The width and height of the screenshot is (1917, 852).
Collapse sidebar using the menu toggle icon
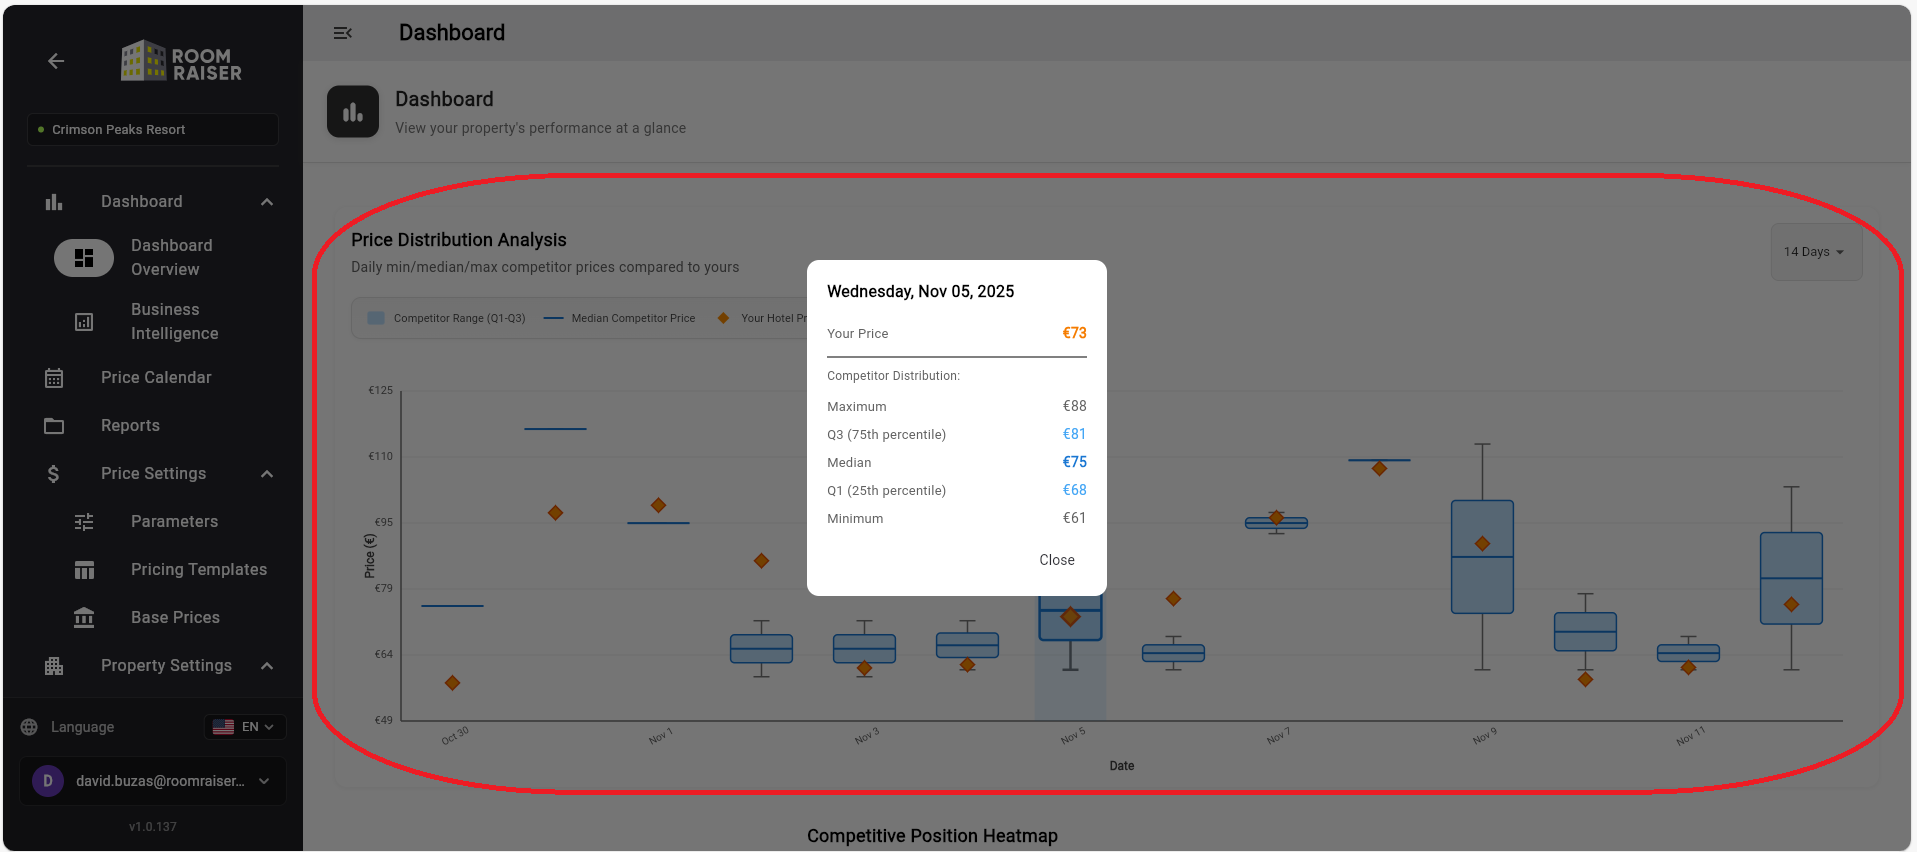(x=342, y=33)
